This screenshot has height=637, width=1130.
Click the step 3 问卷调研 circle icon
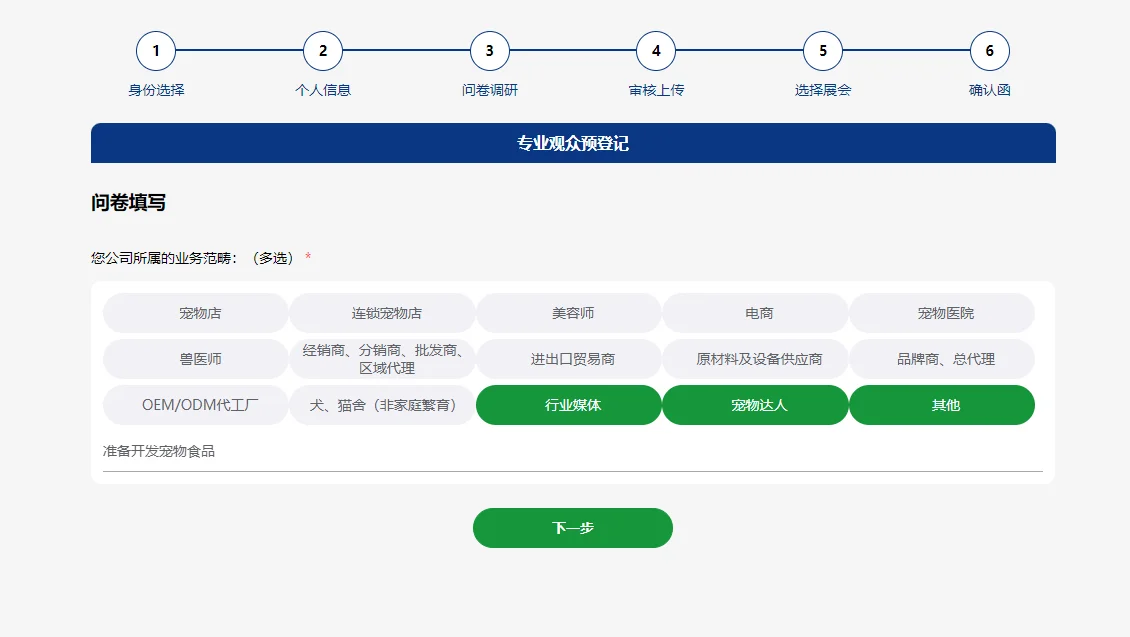tap(489, 50)
